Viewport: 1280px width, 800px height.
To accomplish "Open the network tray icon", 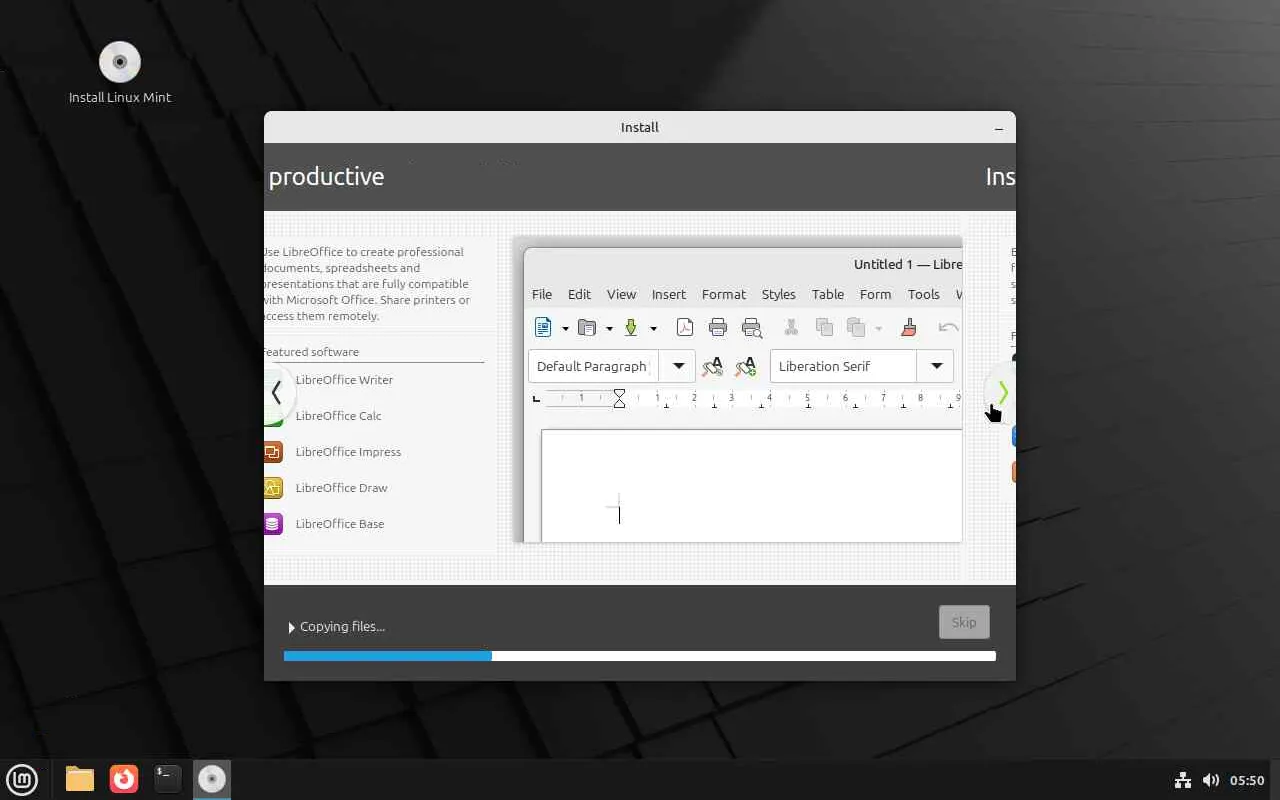I will click(1183, 780).
